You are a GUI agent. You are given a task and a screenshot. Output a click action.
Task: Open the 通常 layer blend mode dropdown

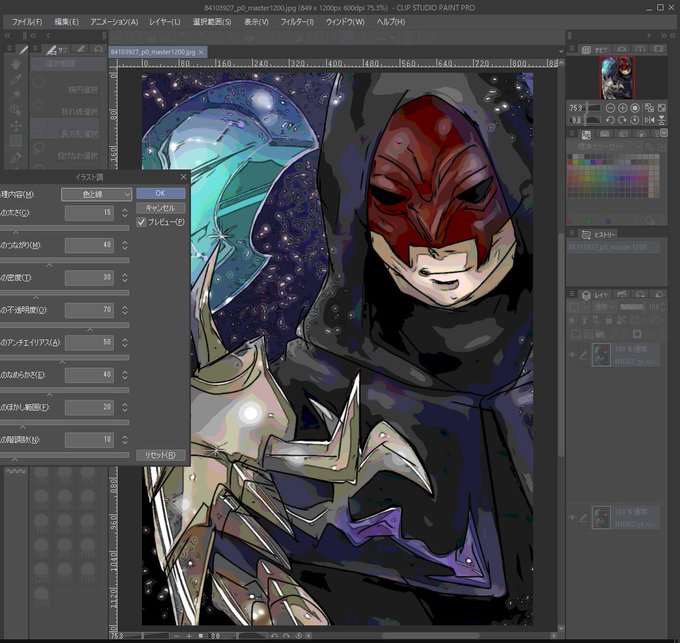pyautogui.click(x=605, y=307)
